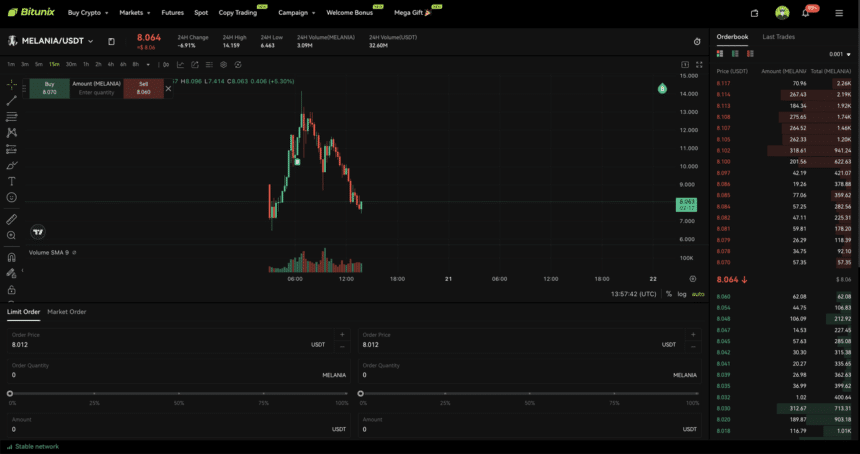Select the crosshair cursor tool
860x454 pixels.
[12, 85]
